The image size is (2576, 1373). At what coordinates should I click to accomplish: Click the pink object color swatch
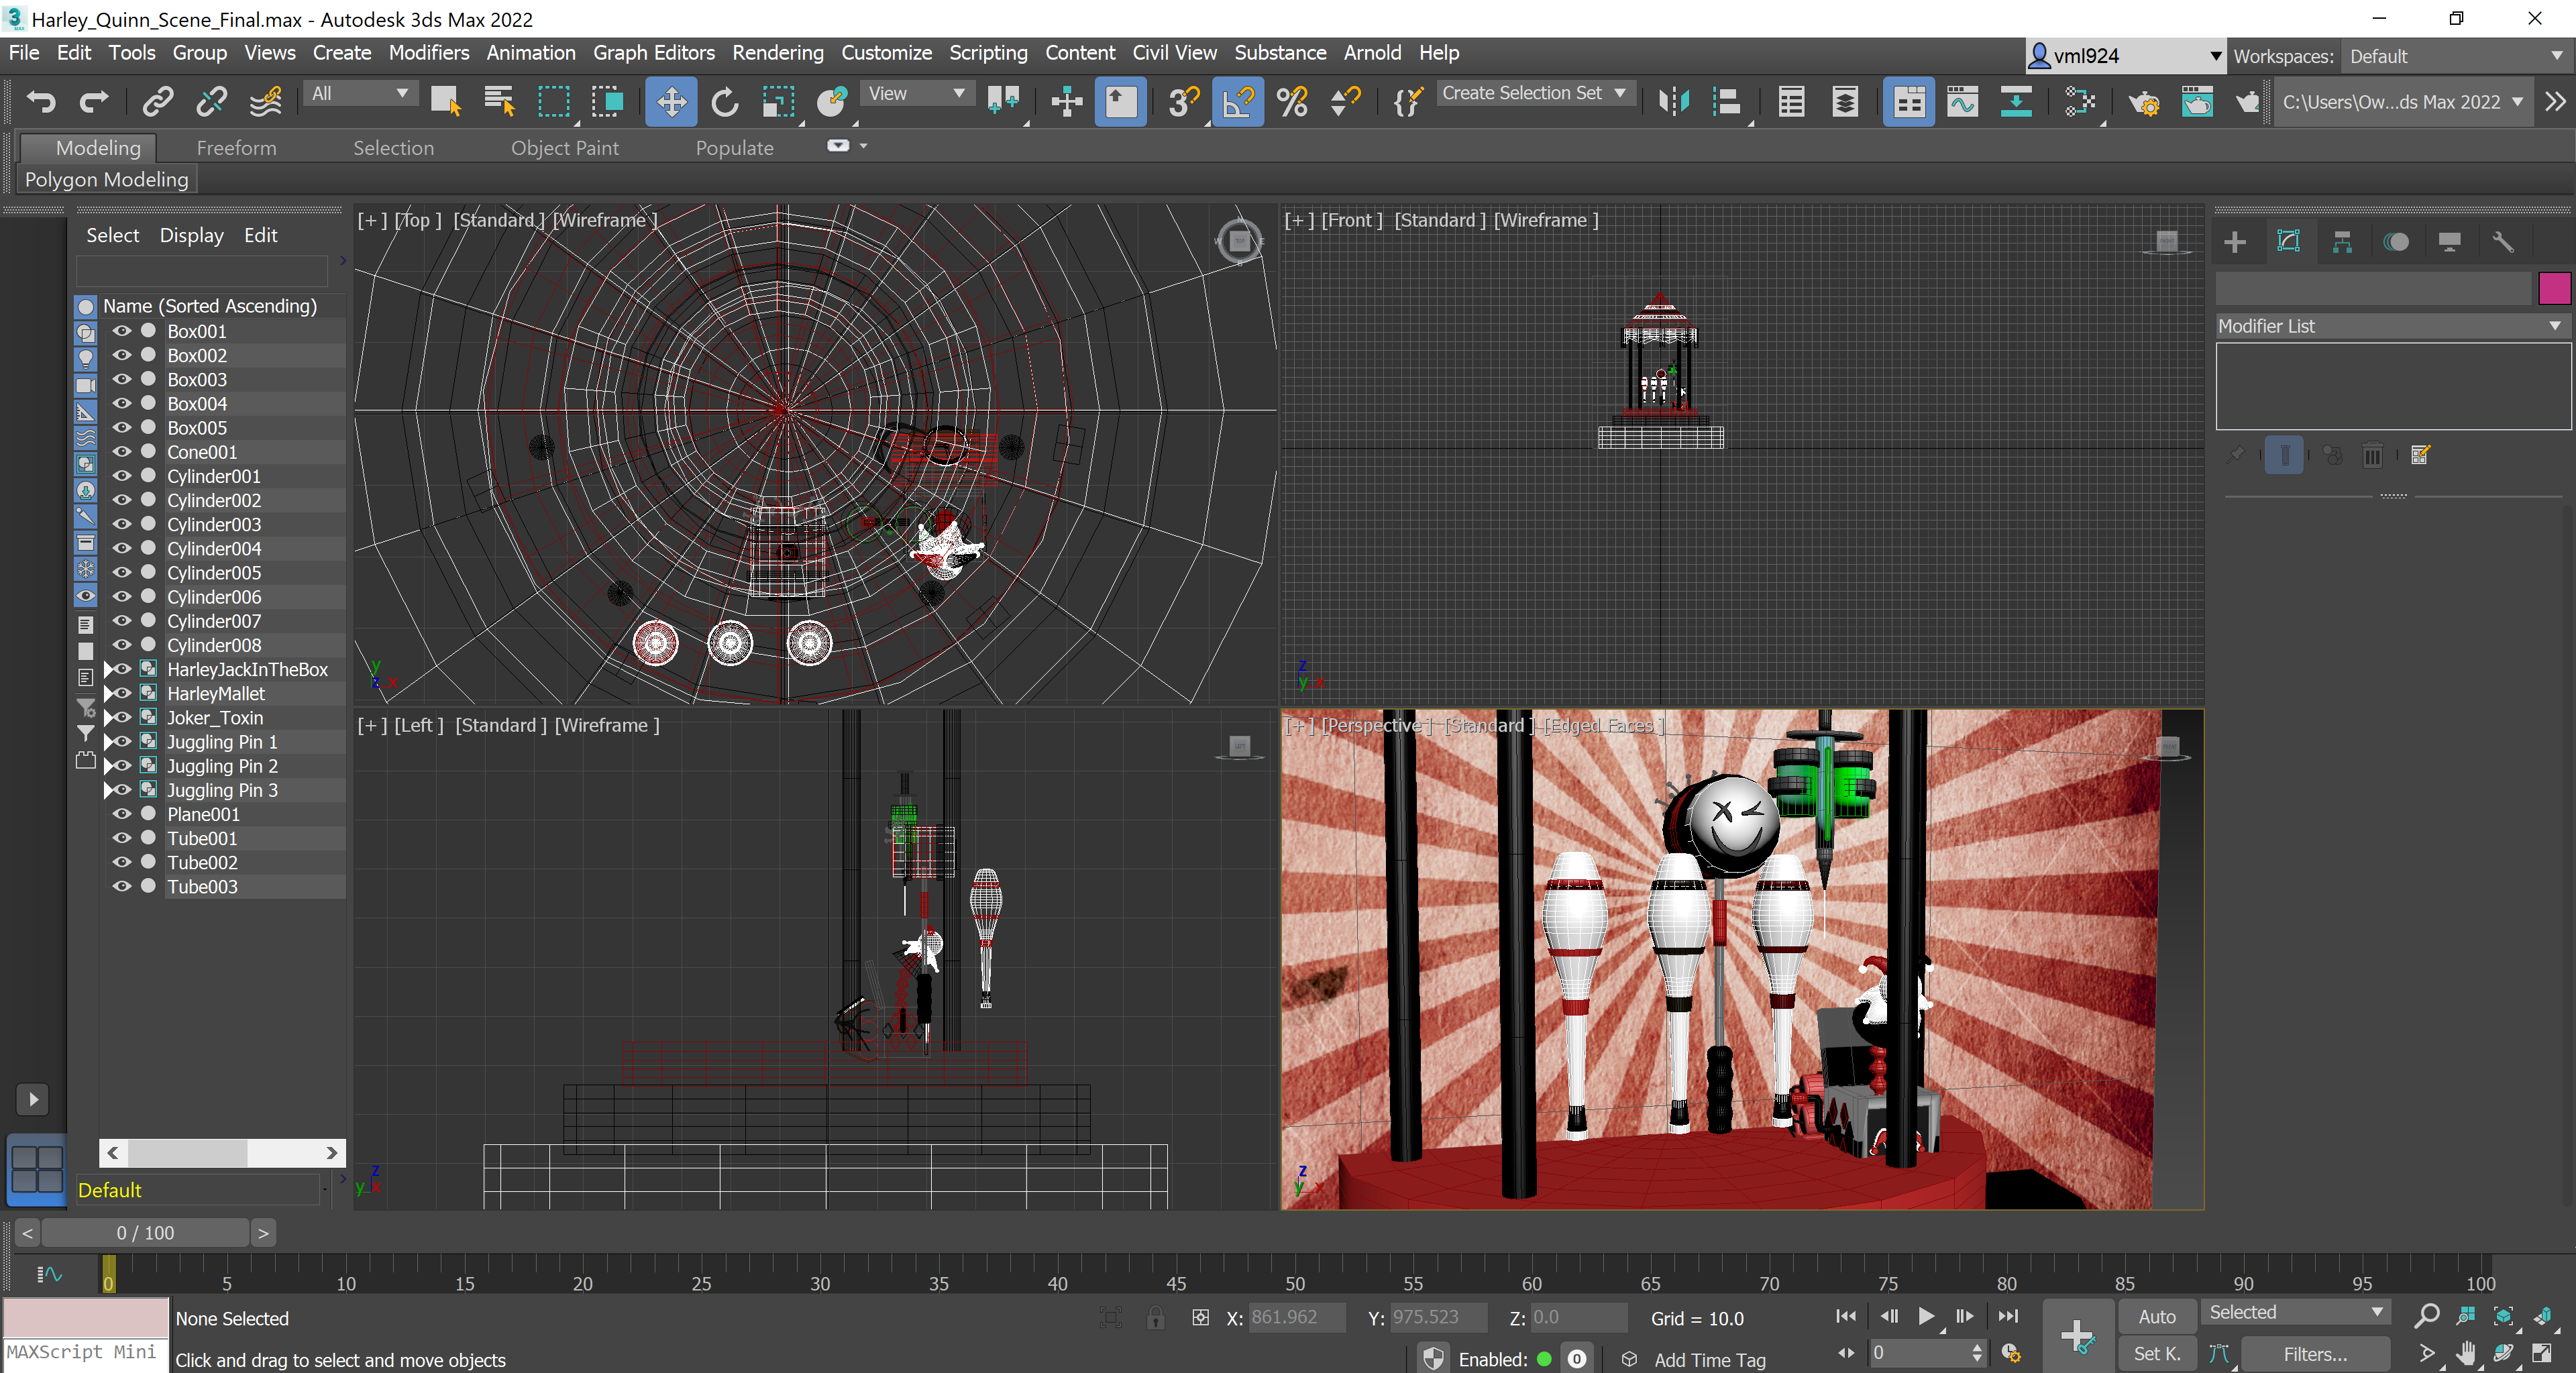click(2555, 288)
